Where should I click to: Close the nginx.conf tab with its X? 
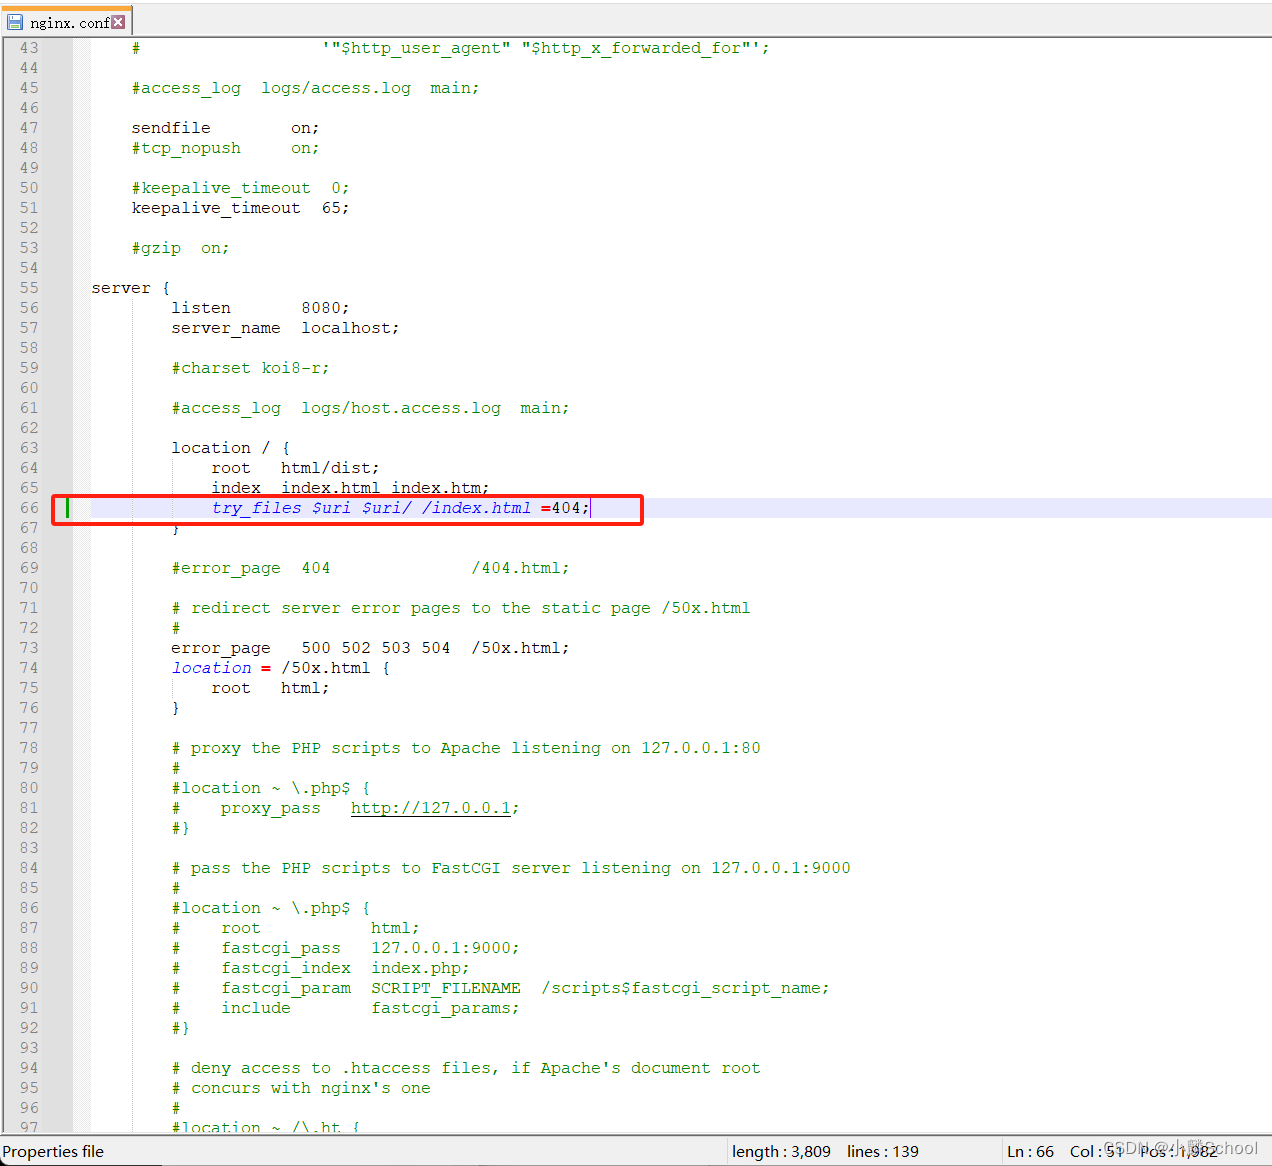(x=118, y=22)
